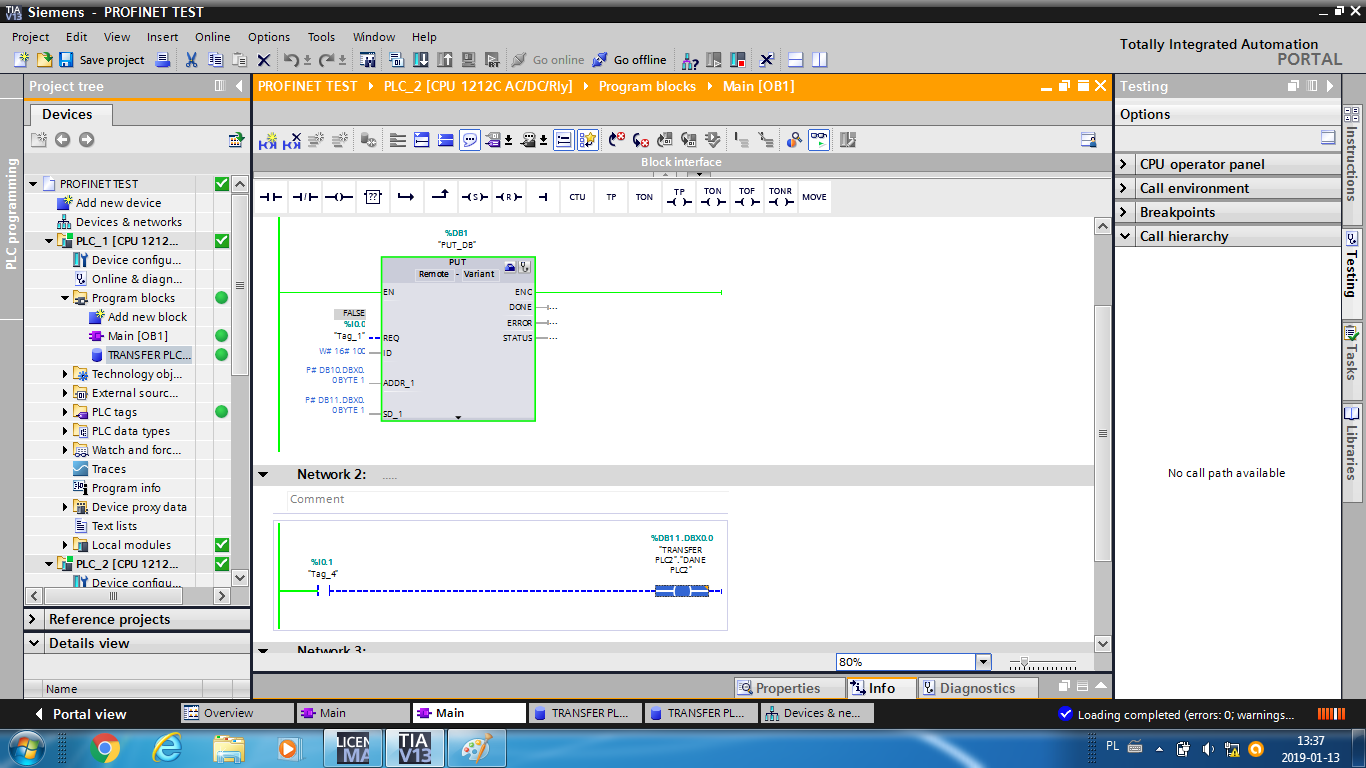Toggle free-form comments speech bubble button
The image size is (1366, 768).
click(x=470, y=140)
